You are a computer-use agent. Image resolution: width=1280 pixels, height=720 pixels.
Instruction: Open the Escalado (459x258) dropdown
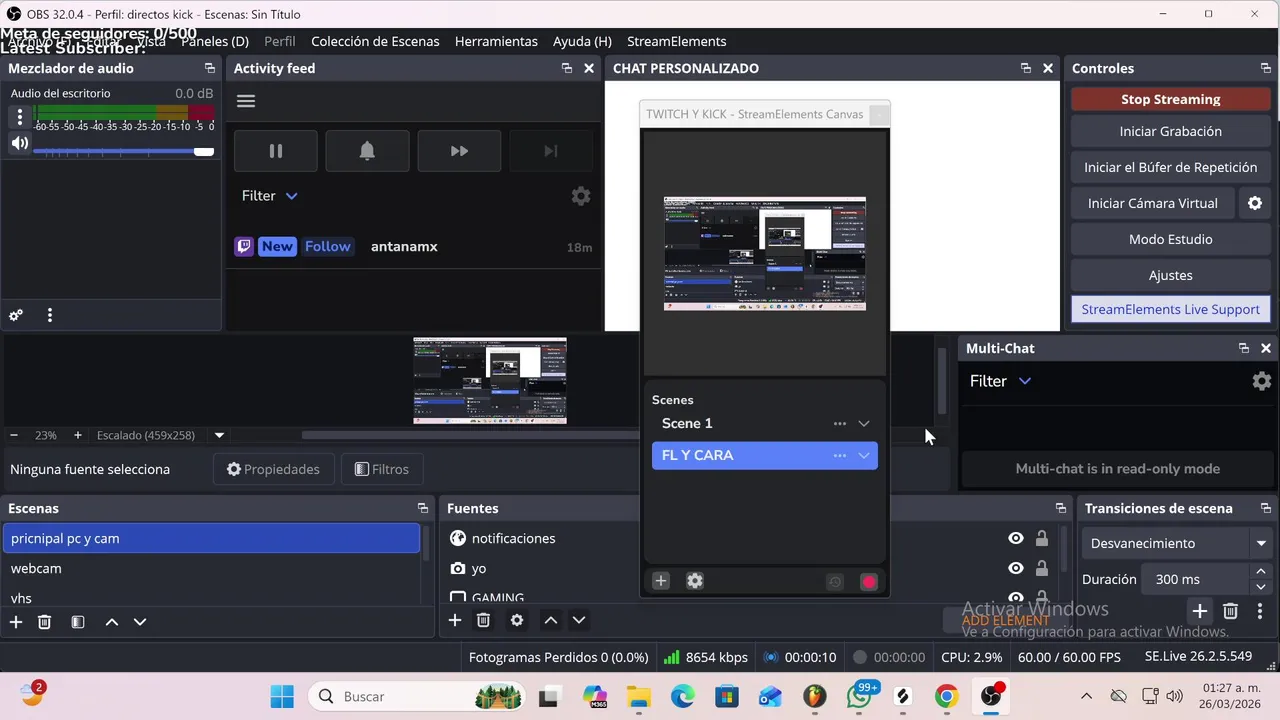click(219, 435)
